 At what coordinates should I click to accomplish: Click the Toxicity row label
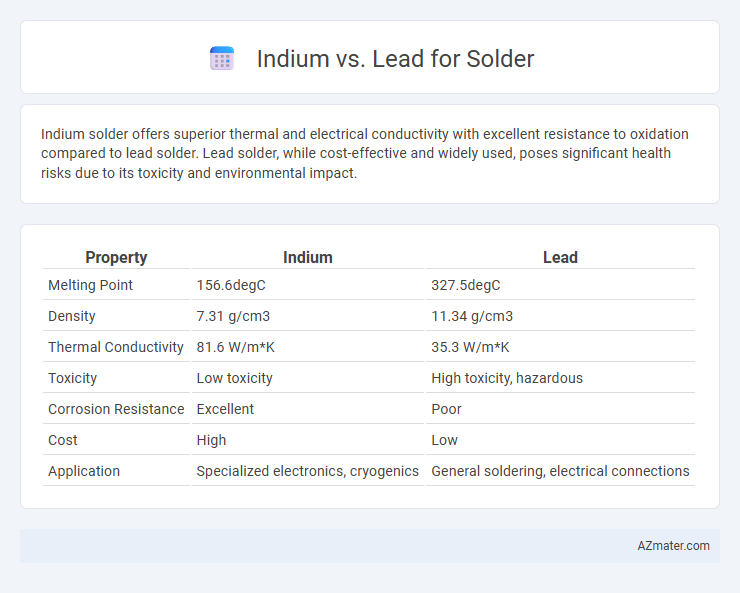[x=72, y=378]
